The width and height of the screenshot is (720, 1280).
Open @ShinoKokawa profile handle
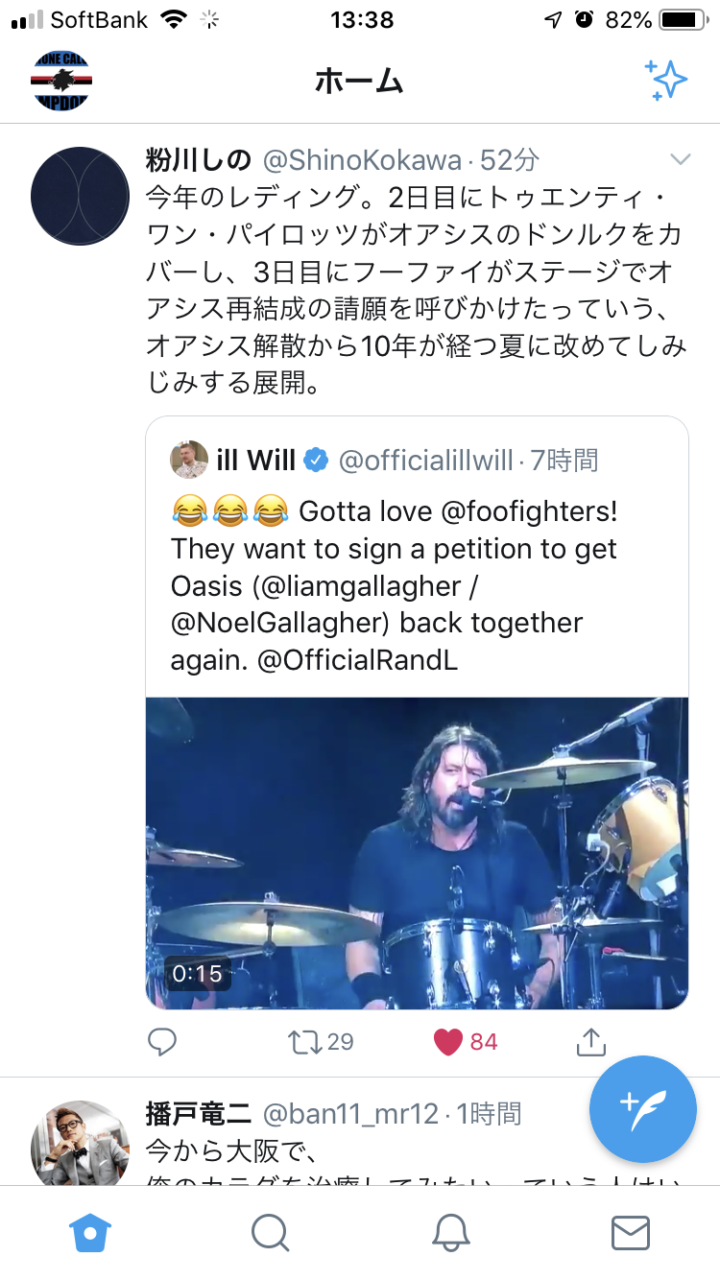click(362, 161)
